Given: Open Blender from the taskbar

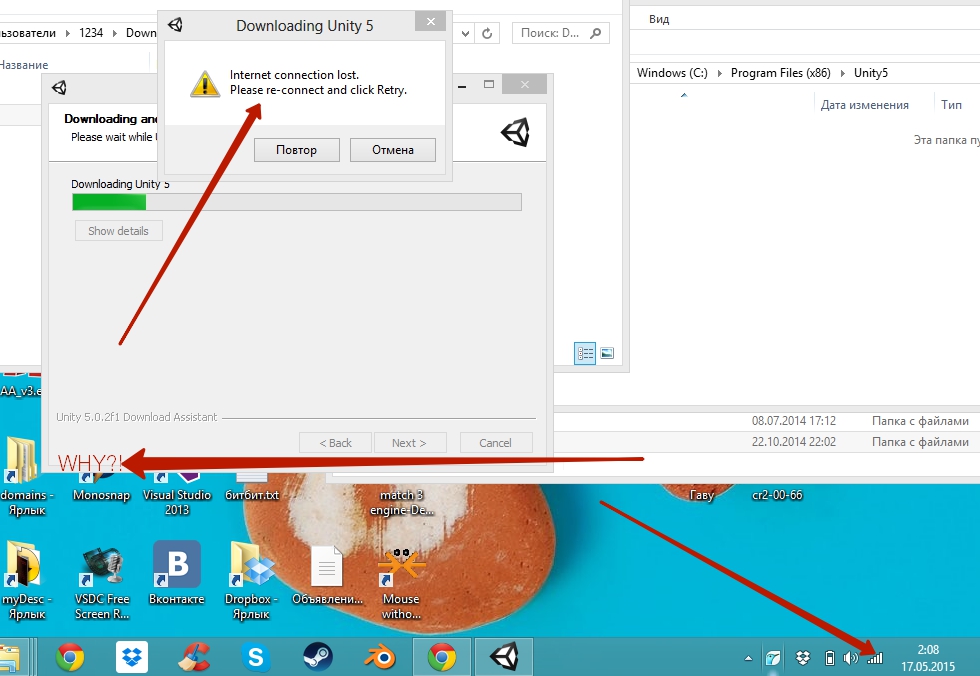Looking at the screenshot, I should pyautogui.click(x=380, y=657).
